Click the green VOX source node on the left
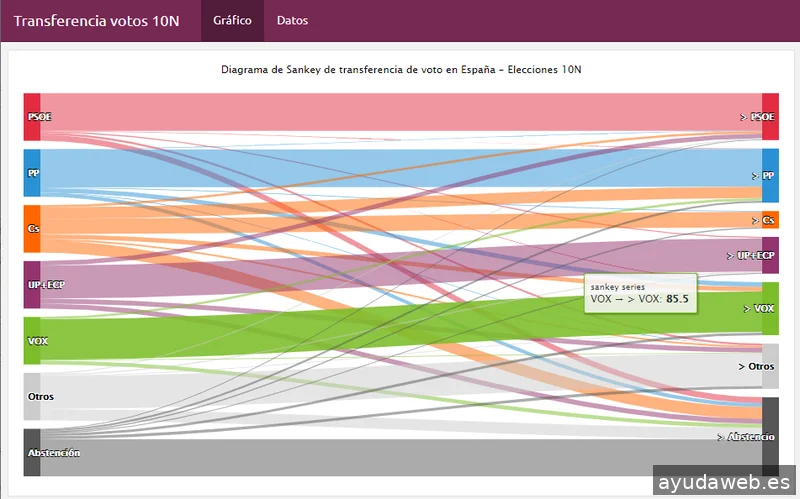This screenshot has width=800, height=499. point(32,340)
